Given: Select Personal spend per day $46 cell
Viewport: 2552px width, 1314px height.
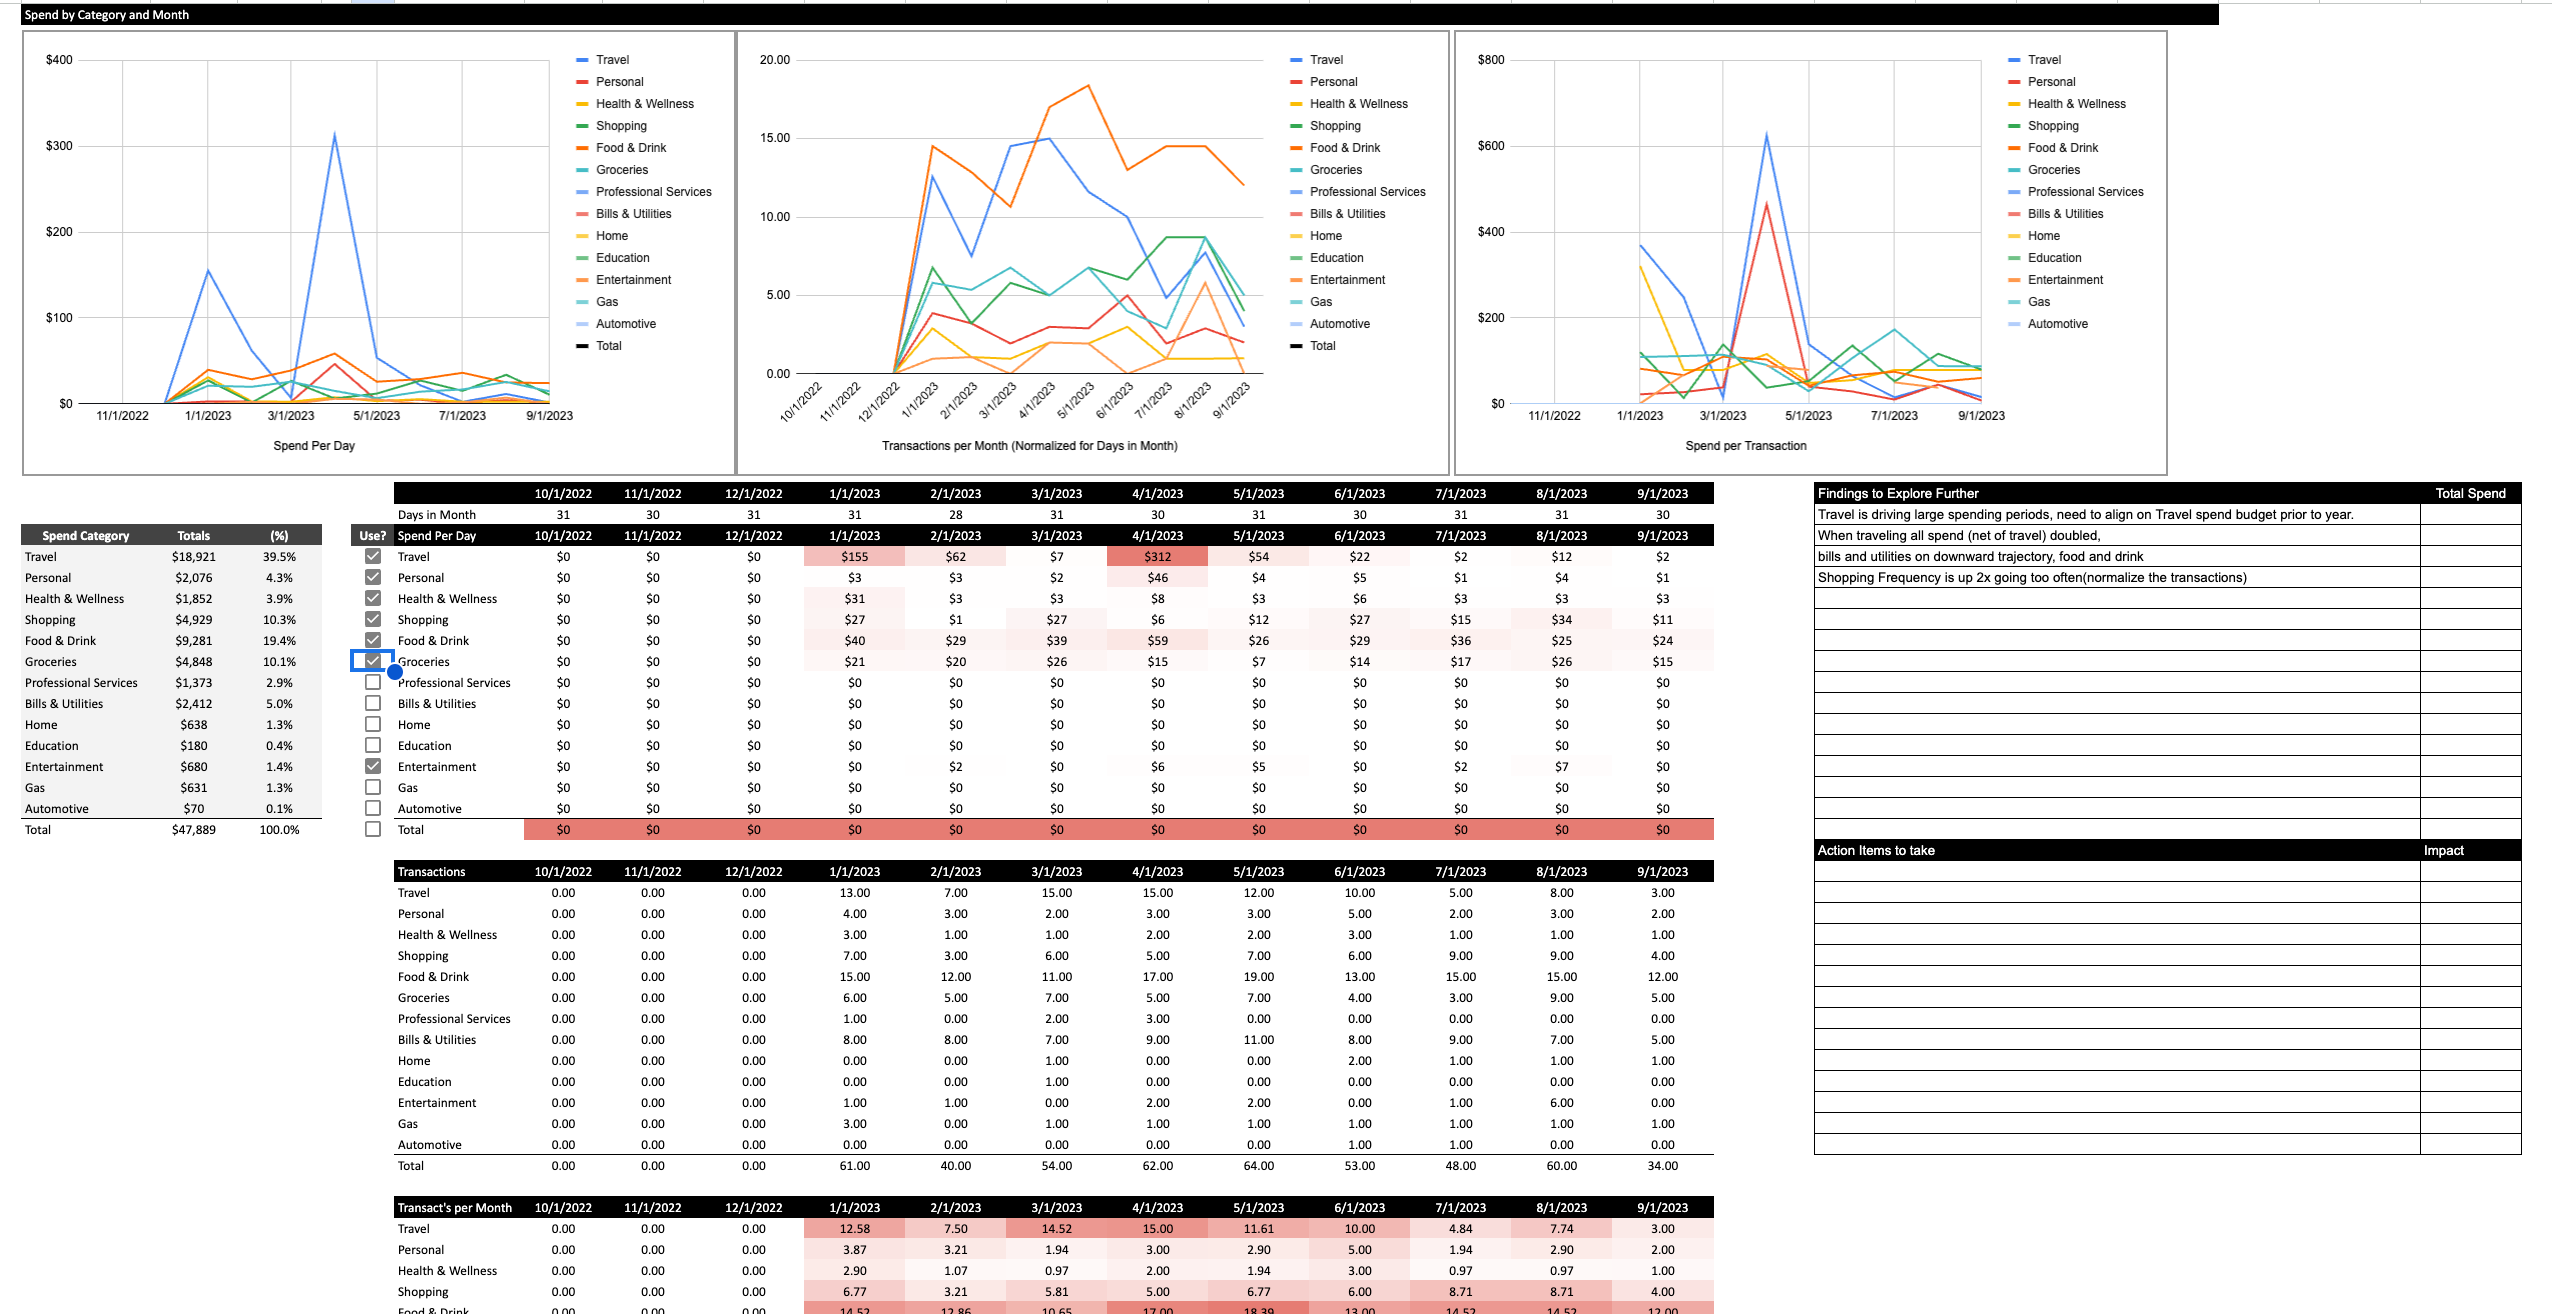Looking at the screenshot, I should (x=1157, y=577).
